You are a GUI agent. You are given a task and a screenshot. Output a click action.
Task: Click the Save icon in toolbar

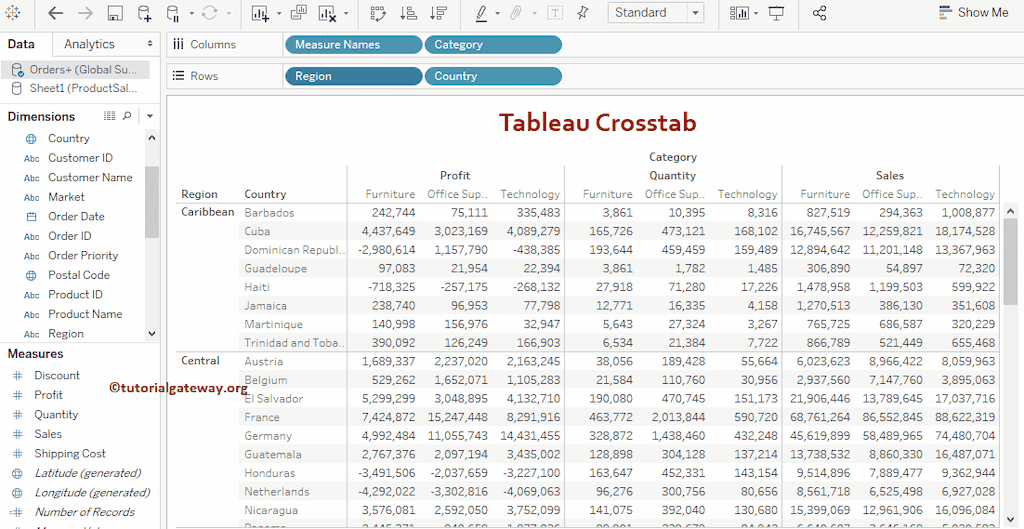[115, 13]
